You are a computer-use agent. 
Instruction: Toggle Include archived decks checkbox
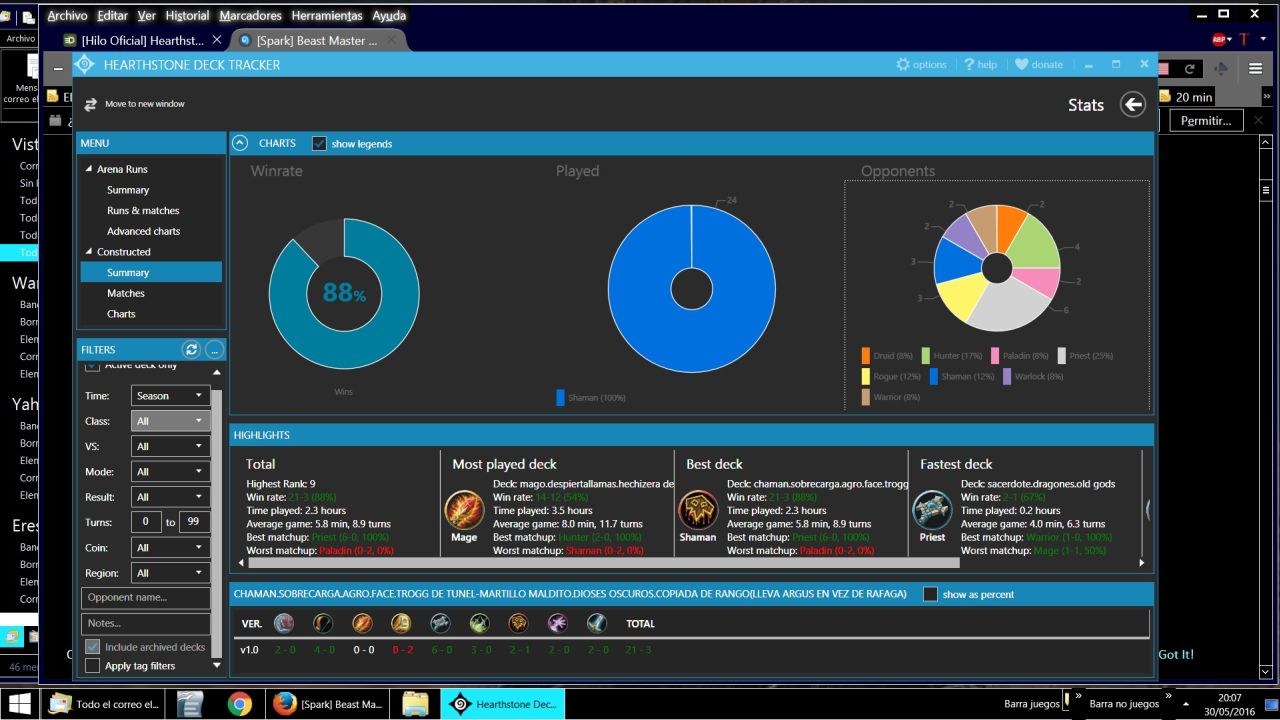(92, 647)
